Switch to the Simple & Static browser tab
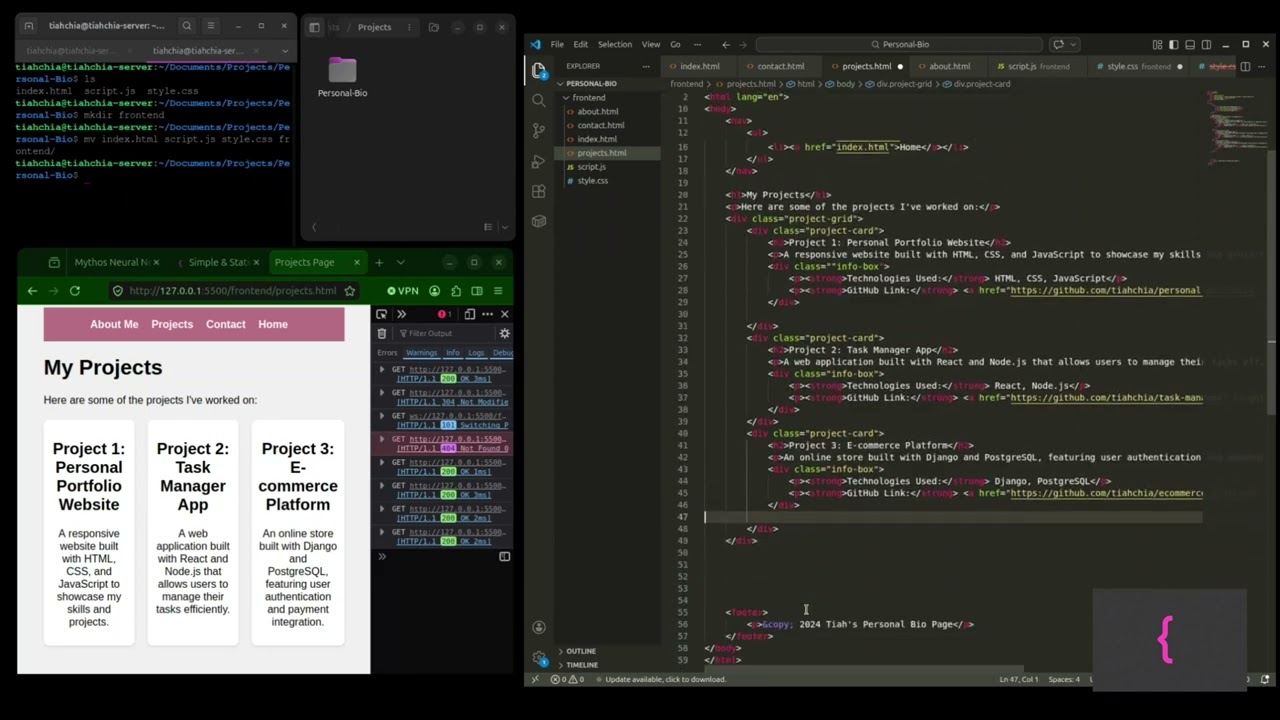Viewport: 1280px width, 720px height. [219, 262]
